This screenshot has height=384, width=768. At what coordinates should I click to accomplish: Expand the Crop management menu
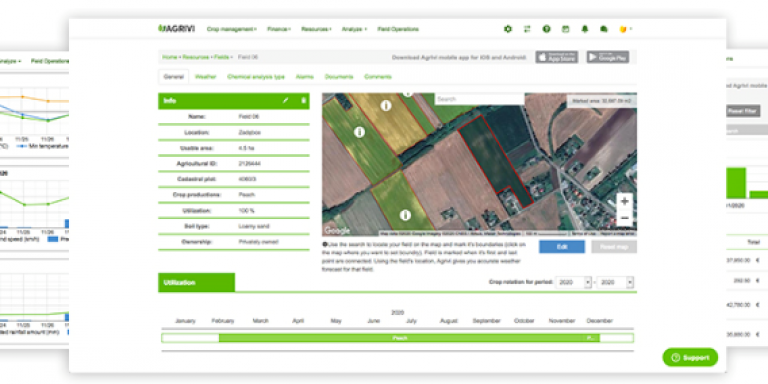(x=232, y=29)
